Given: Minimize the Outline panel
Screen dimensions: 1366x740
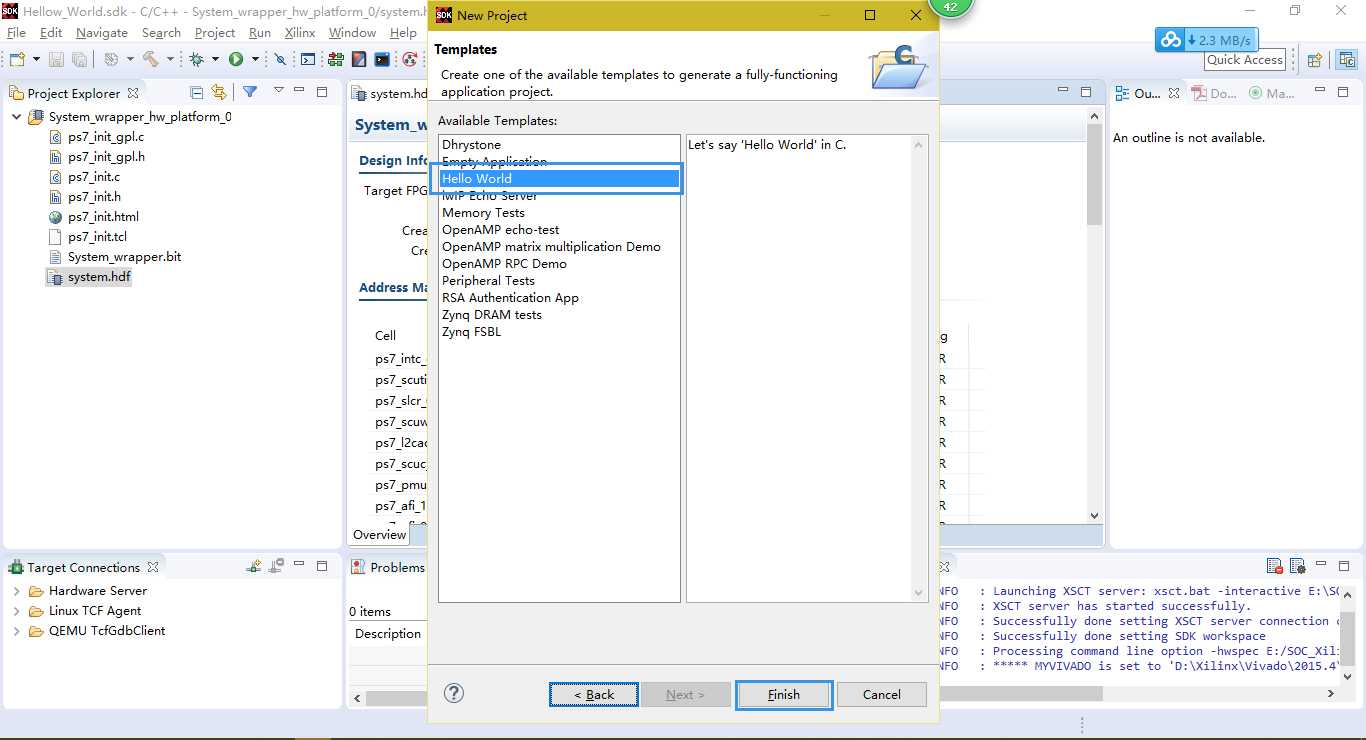Looking at the screenshot, I should click(x=1320, y=92).
